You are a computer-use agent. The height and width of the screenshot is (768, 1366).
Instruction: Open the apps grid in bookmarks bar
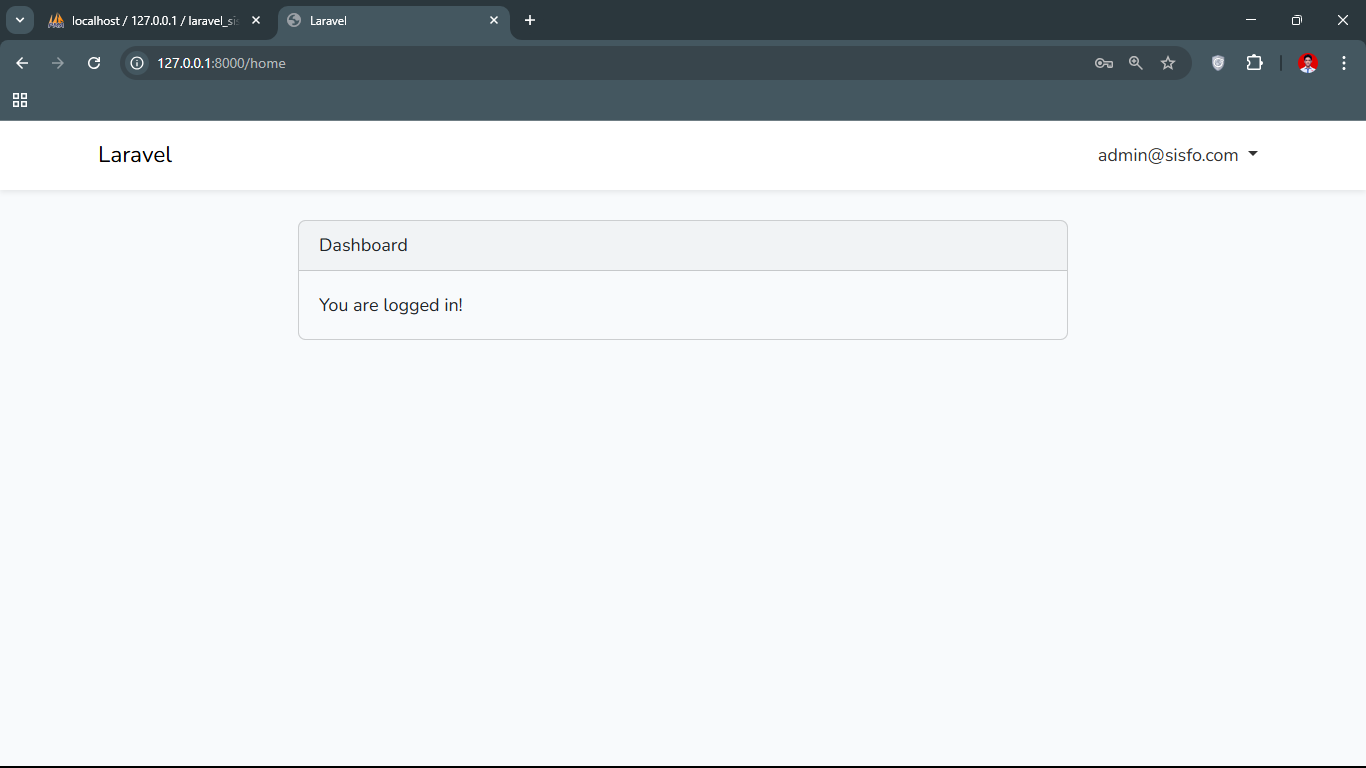(x=20, y=100)
